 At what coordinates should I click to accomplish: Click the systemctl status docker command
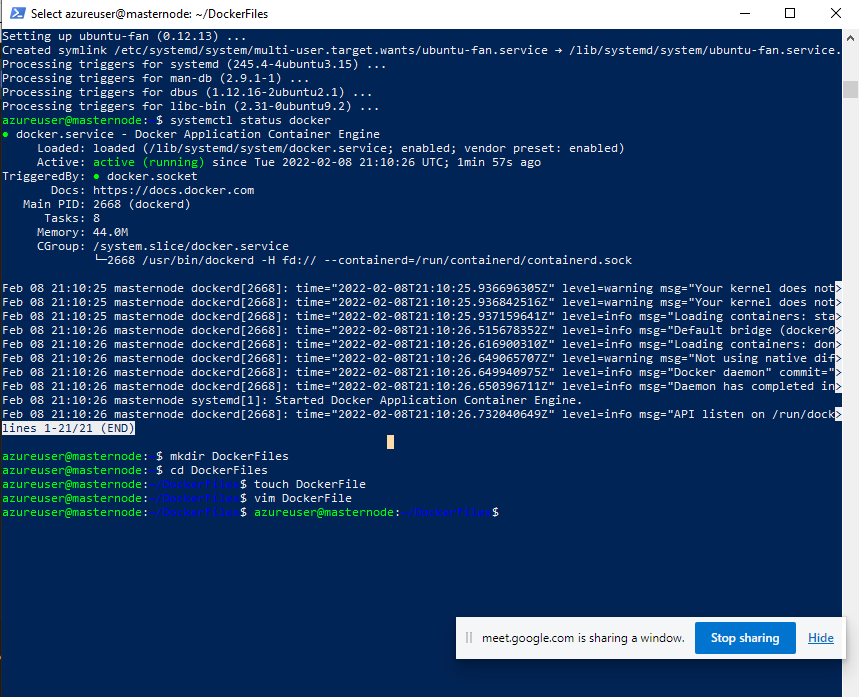(x=250, y=120)
